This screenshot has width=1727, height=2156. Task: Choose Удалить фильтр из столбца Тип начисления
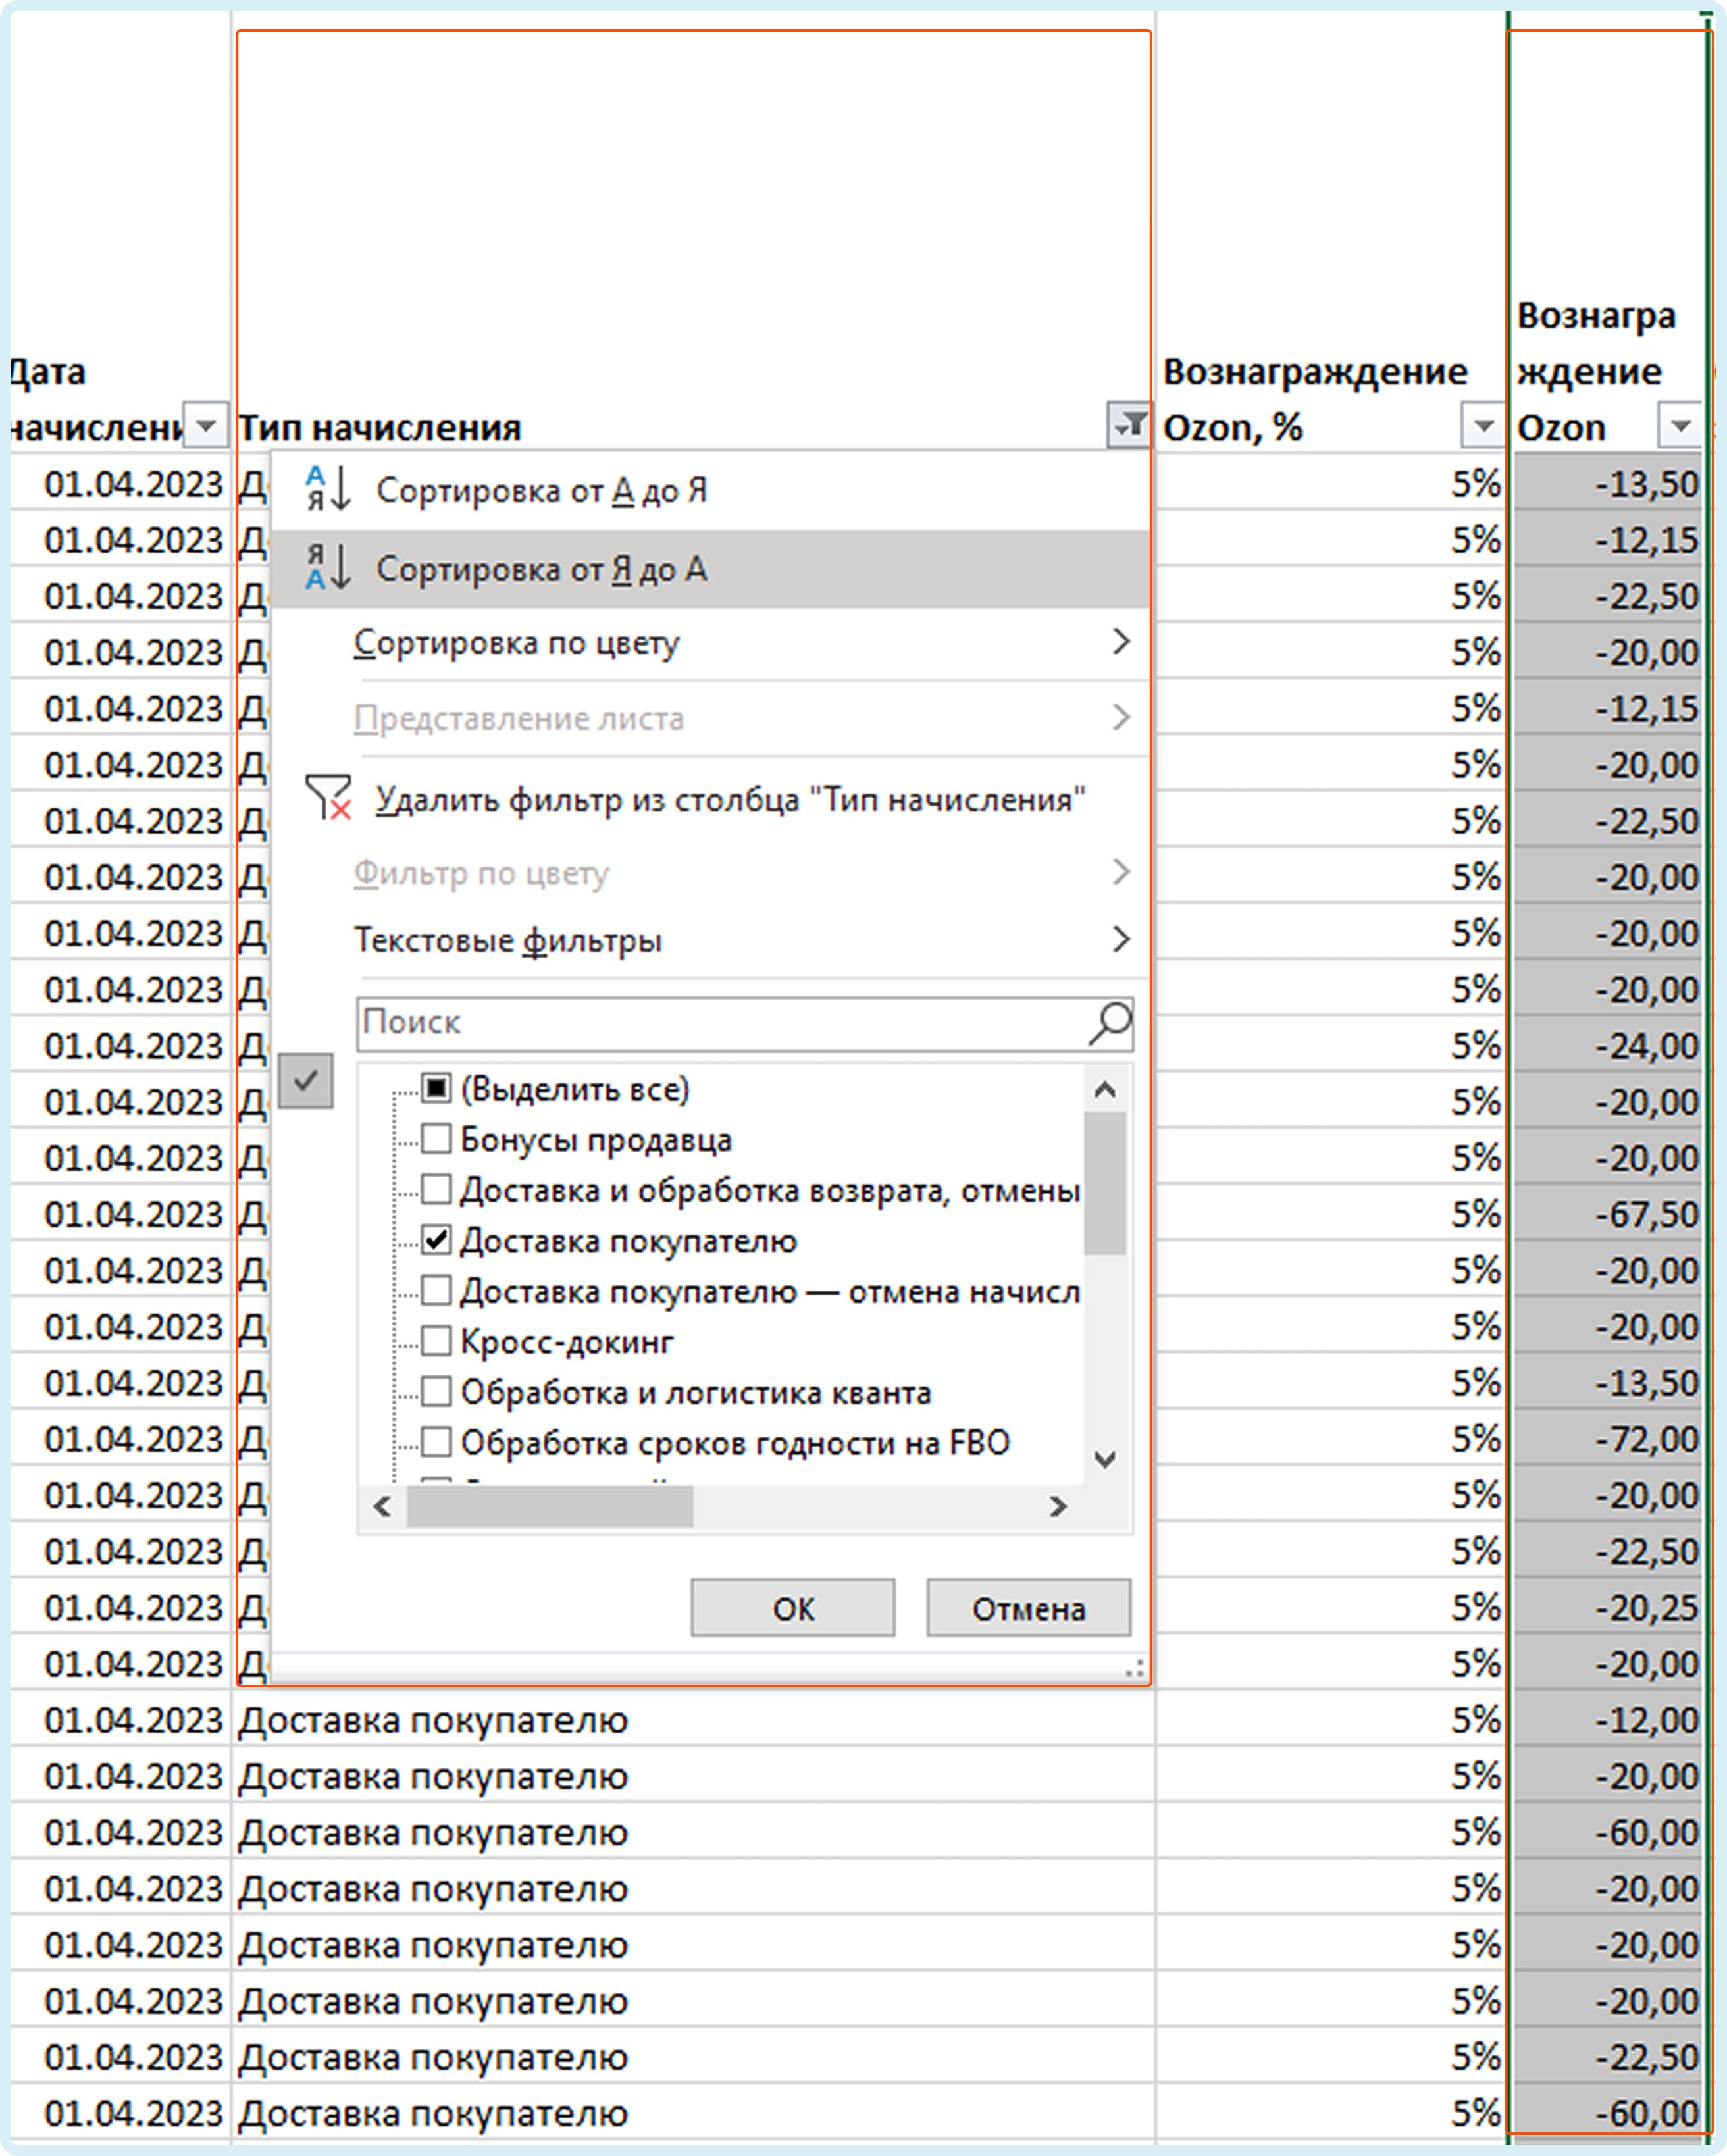click(729, 799)
